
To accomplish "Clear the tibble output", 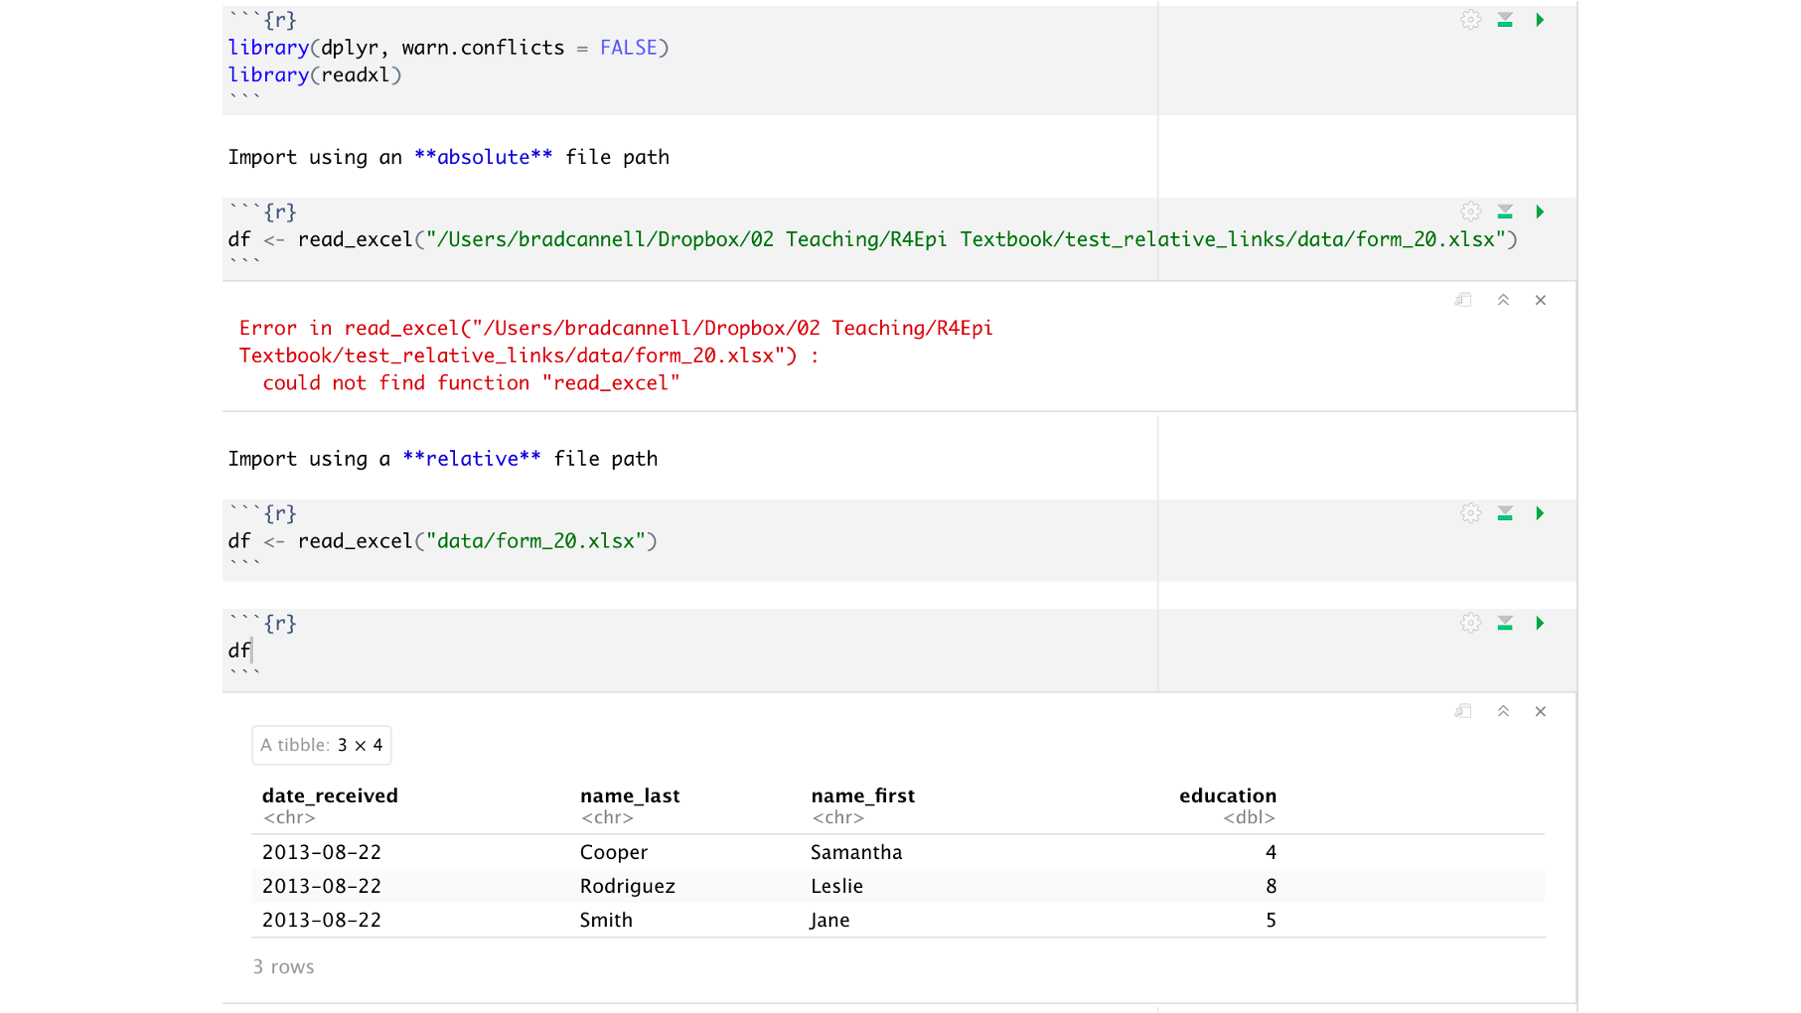I will [1540, 711].
